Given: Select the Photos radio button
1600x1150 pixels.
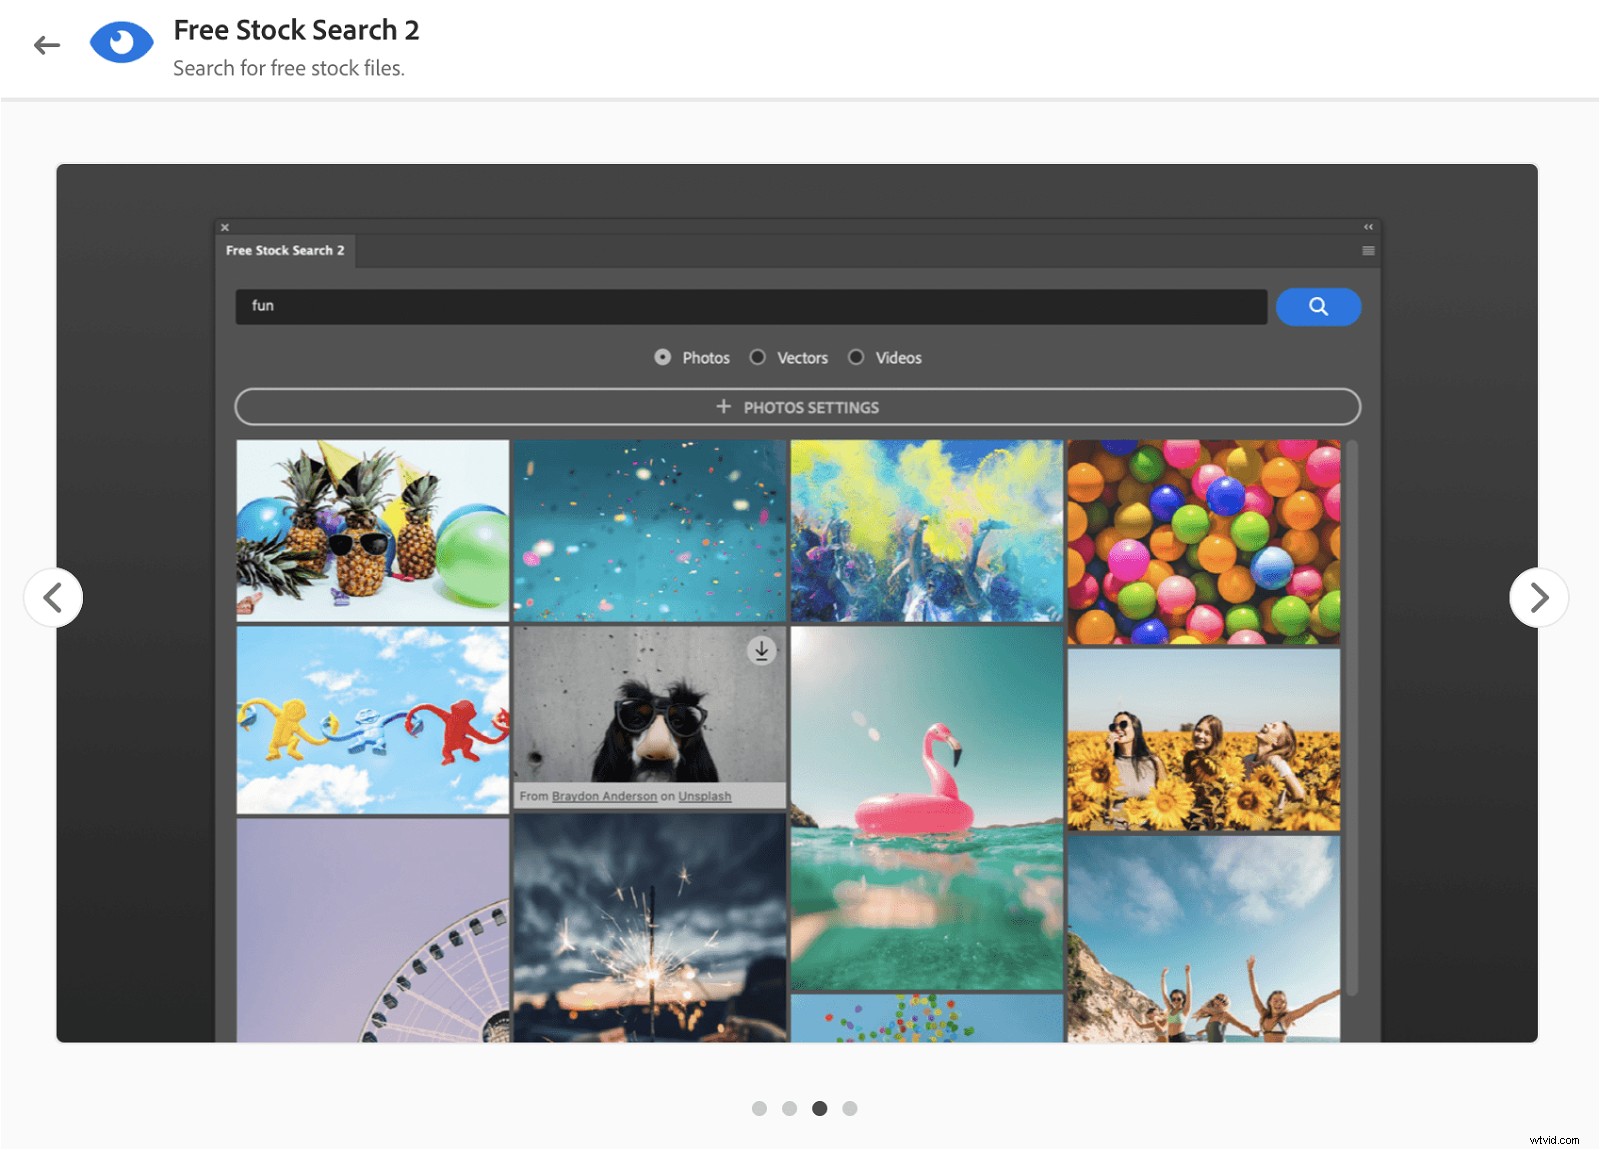Looking at the screenshot, I should (x=663, y=357).
